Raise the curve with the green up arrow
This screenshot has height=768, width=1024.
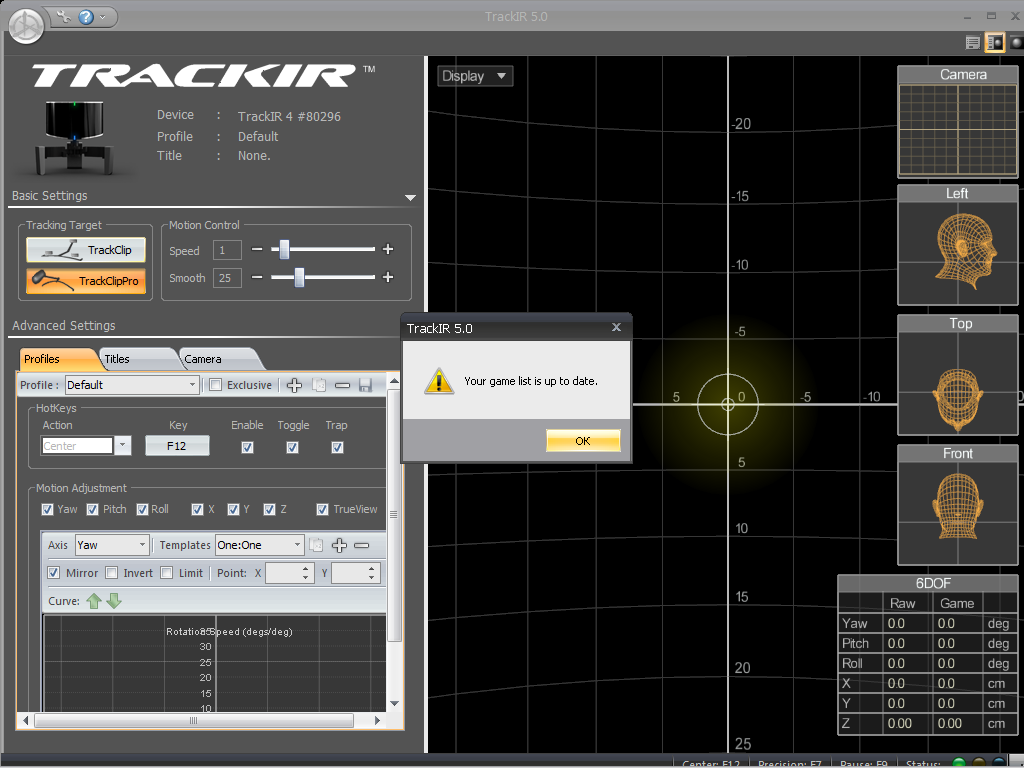point(94,601)
